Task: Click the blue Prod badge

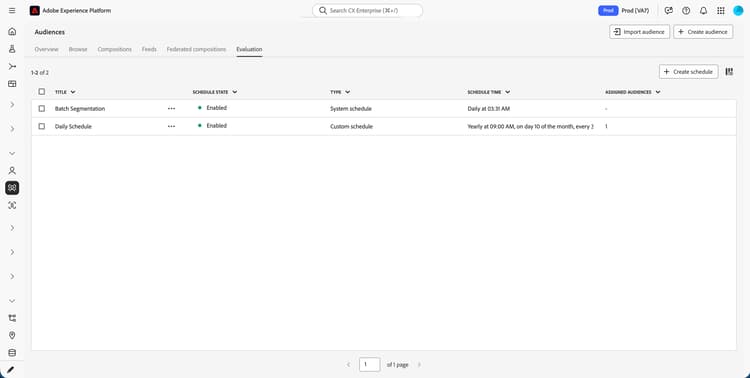Action: coord(608,11)
